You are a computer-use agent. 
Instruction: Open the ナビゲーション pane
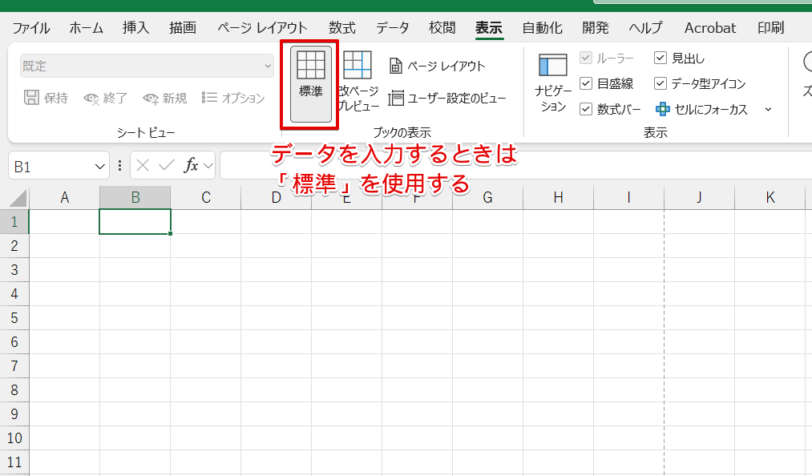553,83
